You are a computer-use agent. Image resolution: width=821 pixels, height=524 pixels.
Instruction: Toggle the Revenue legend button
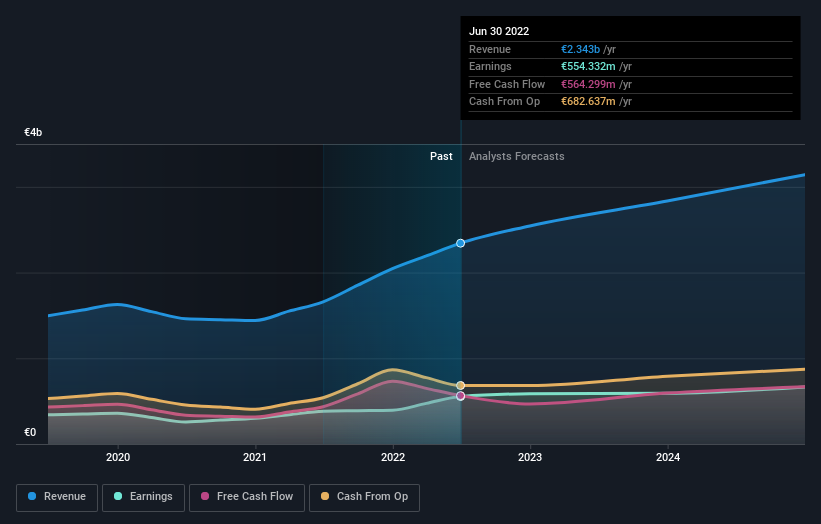[x=57, y=497]
